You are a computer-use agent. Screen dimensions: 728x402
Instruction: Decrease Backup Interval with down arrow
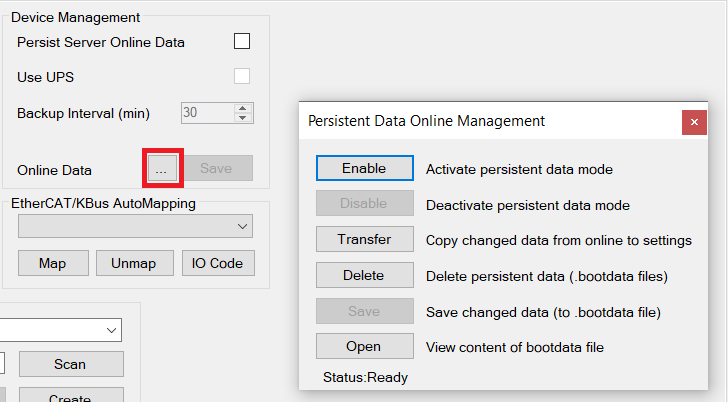(243, 118)
